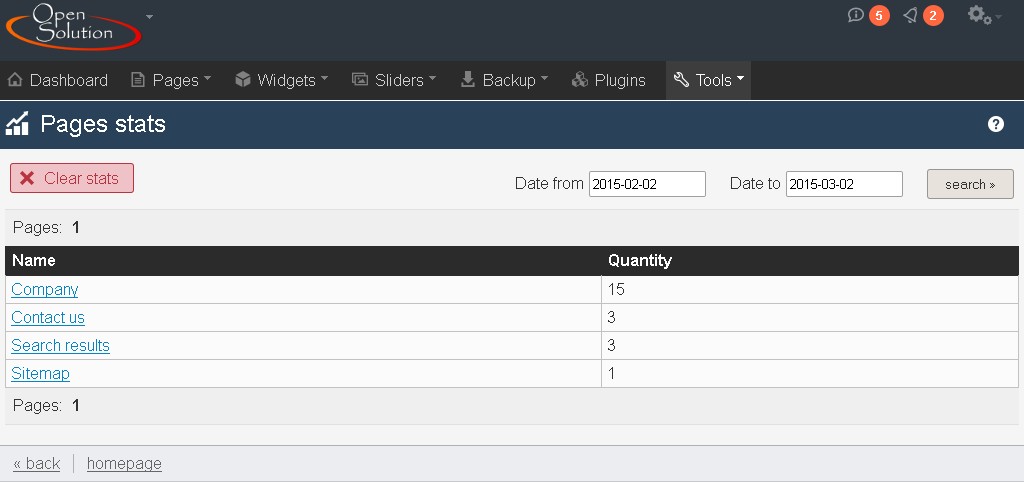Click quantity 3 in the Search results row
Viewport: 1024px width, 482px height.
tap(612, 345)
